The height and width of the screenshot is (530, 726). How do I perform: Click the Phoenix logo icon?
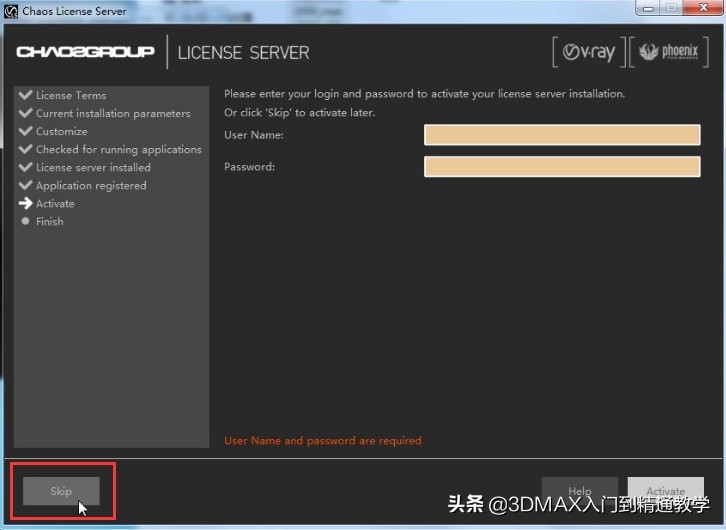pyautogui.click(x=669, y=52)
